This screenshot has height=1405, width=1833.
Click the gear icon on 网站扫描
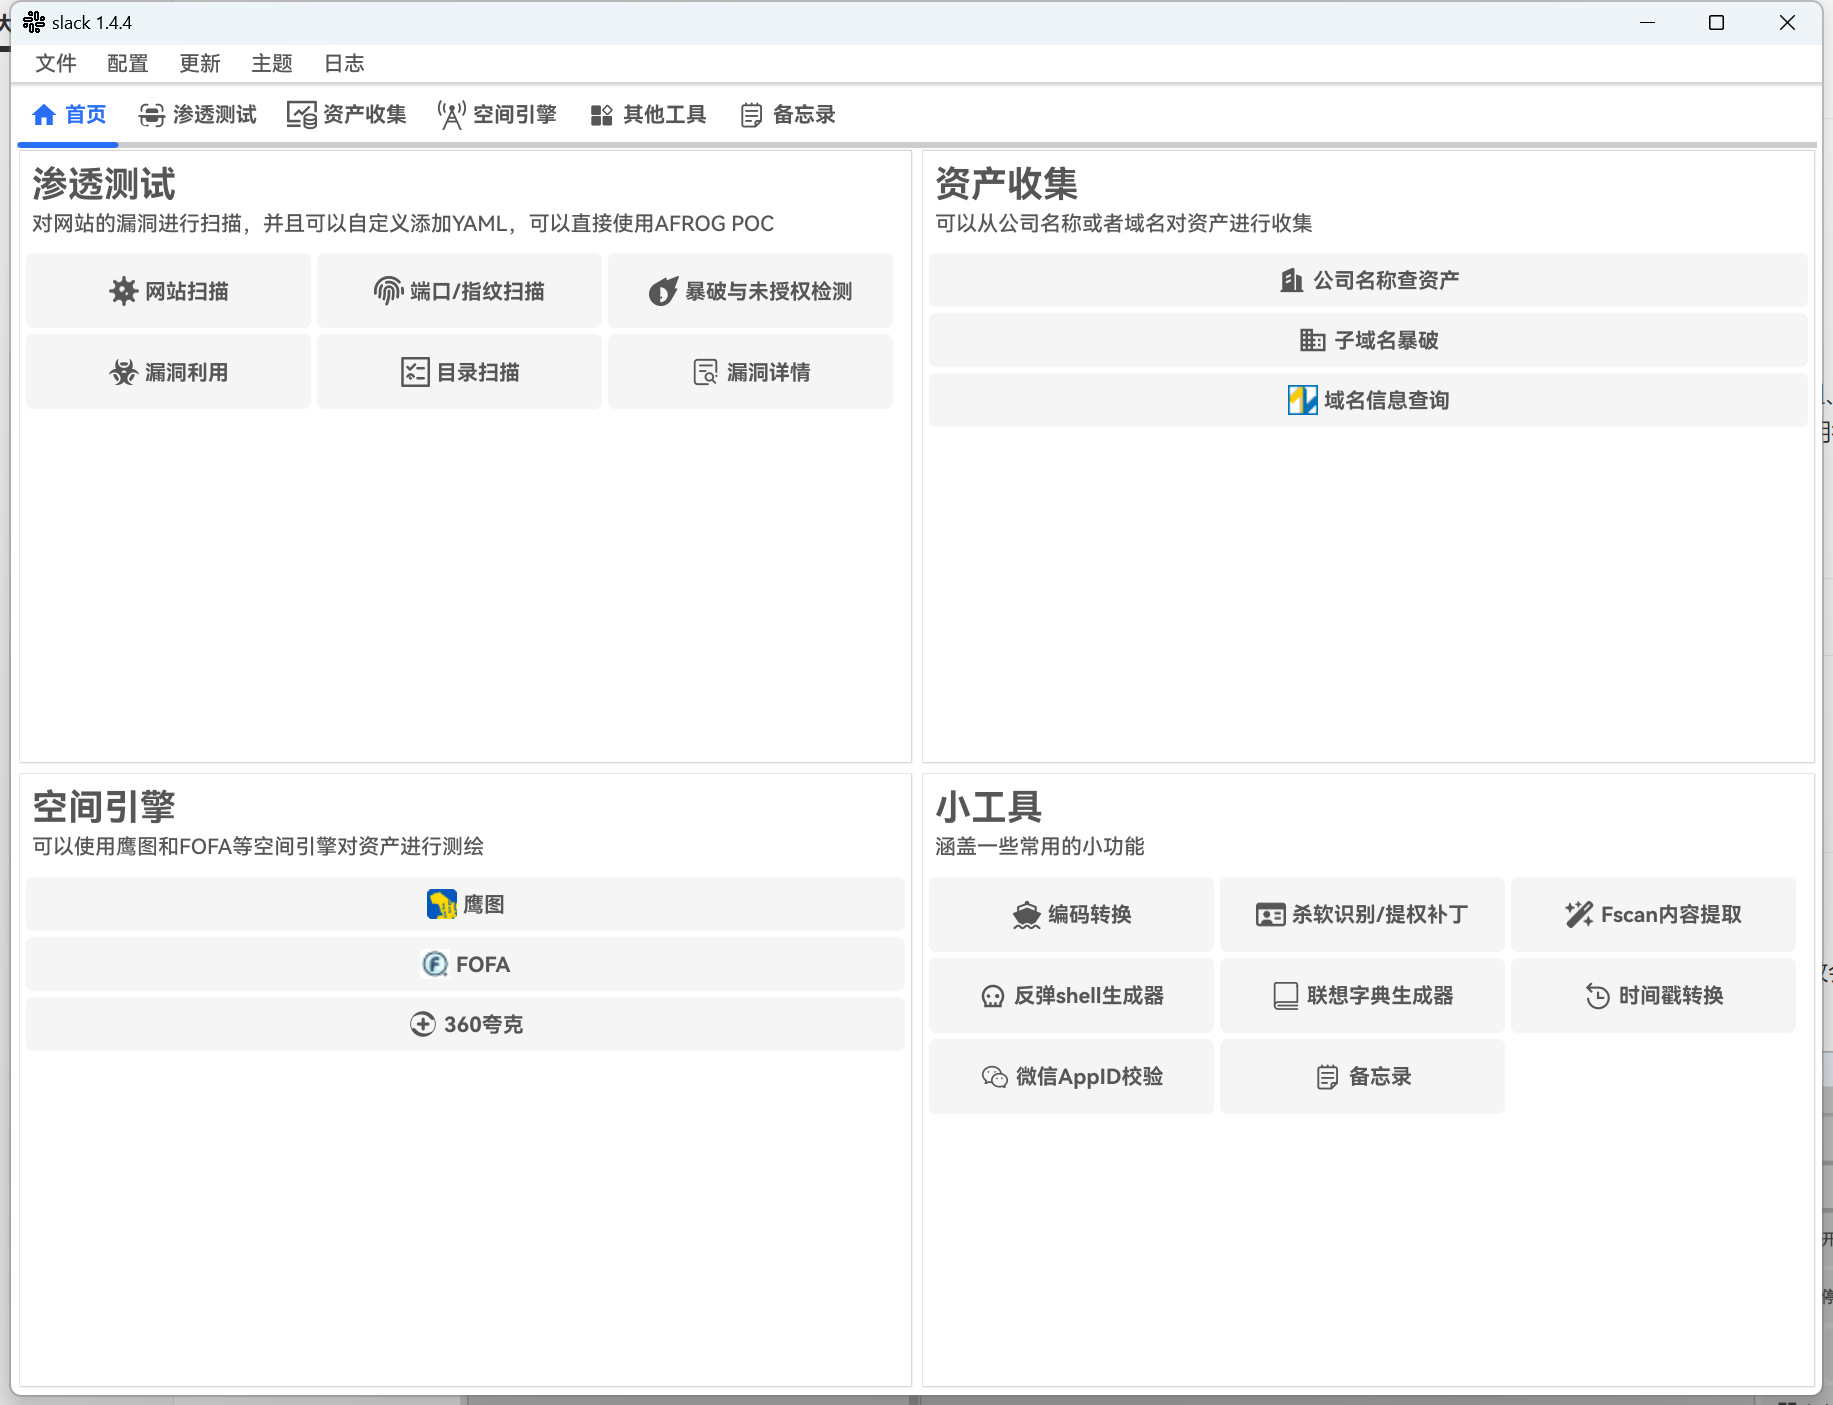[x=124, y=291]
